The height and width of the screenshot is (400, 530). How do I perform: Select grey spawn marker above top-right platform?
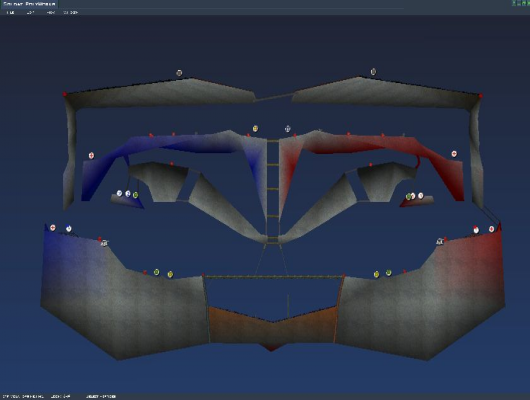pos(373,72)
